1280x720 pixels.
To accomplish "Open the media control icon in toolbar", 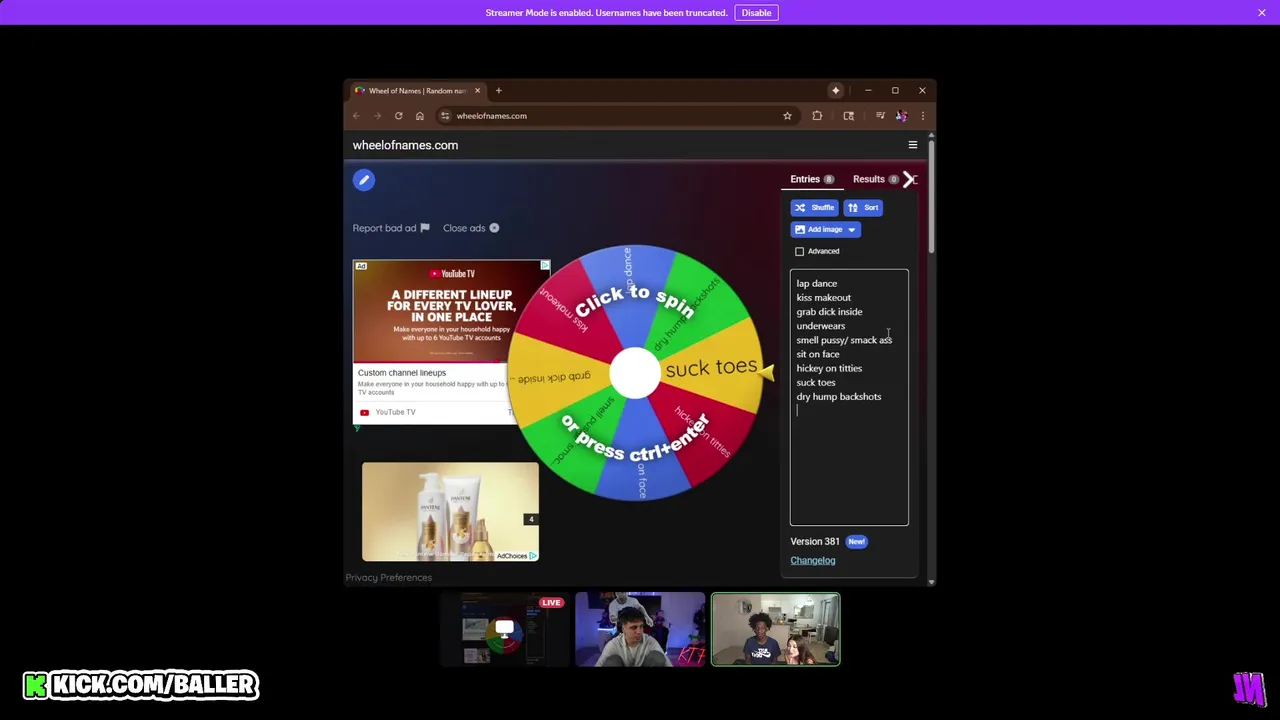I will pos(880,116).
